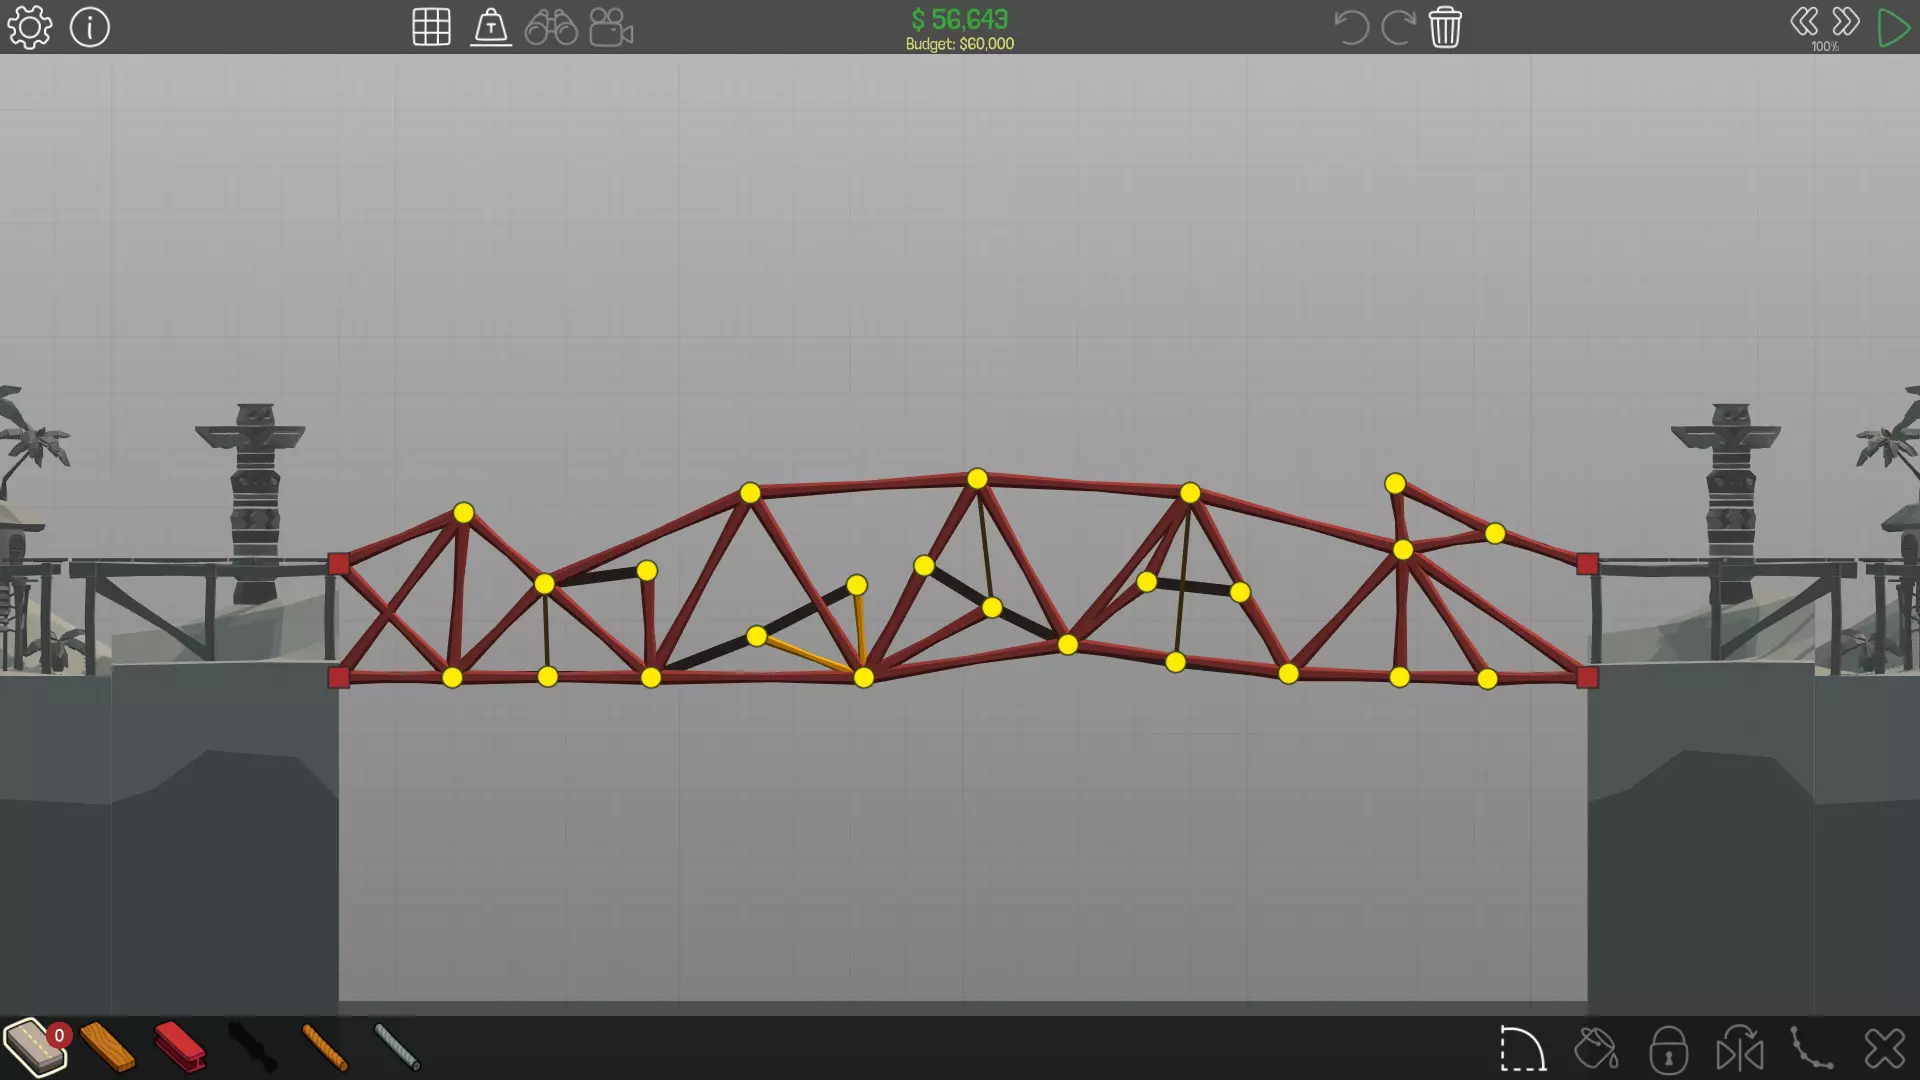Viewport: 1920px width, 1080px height.
Task: Increase the simulation speed
Action: pyautogui.click(x=1846, y=22)
